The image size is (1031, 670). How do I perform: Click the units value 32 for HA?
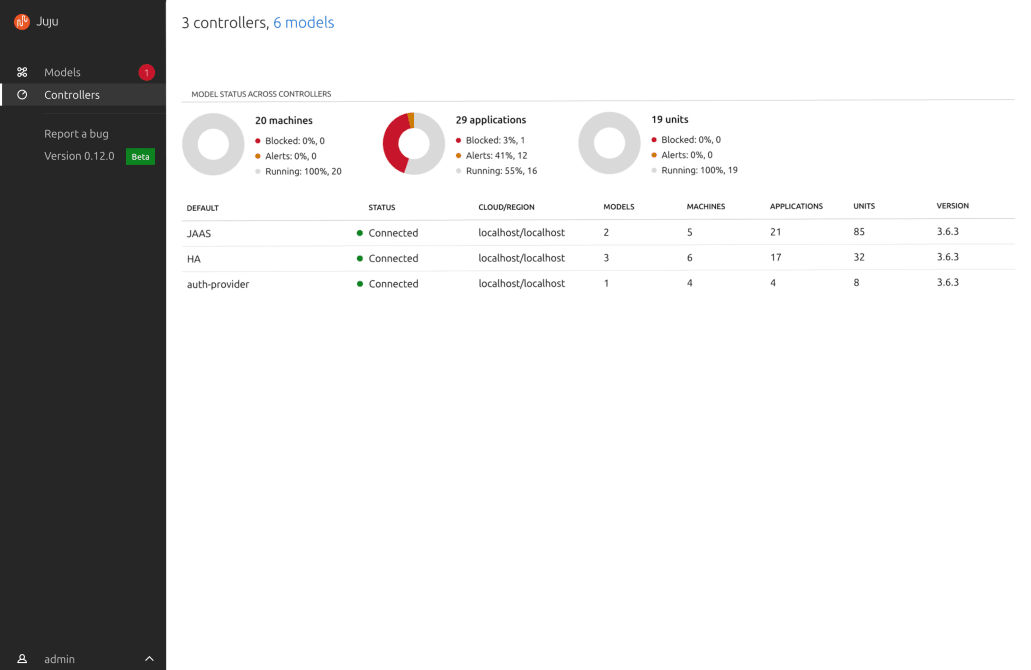[859, 257]
